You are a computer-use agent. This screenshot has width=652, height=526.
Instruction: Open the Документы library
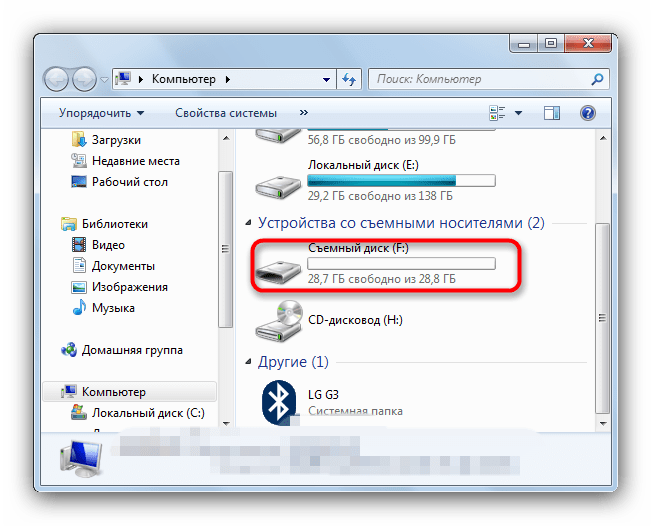(123, 266)
